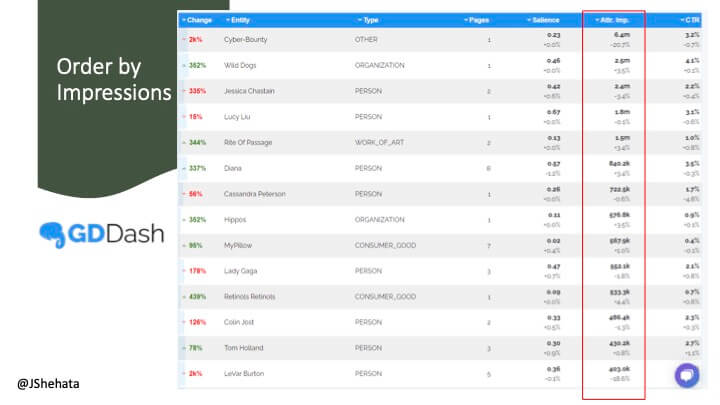Click the @JShehata handle text
Screen dimensions: 720x405
[x=48, y=383]
